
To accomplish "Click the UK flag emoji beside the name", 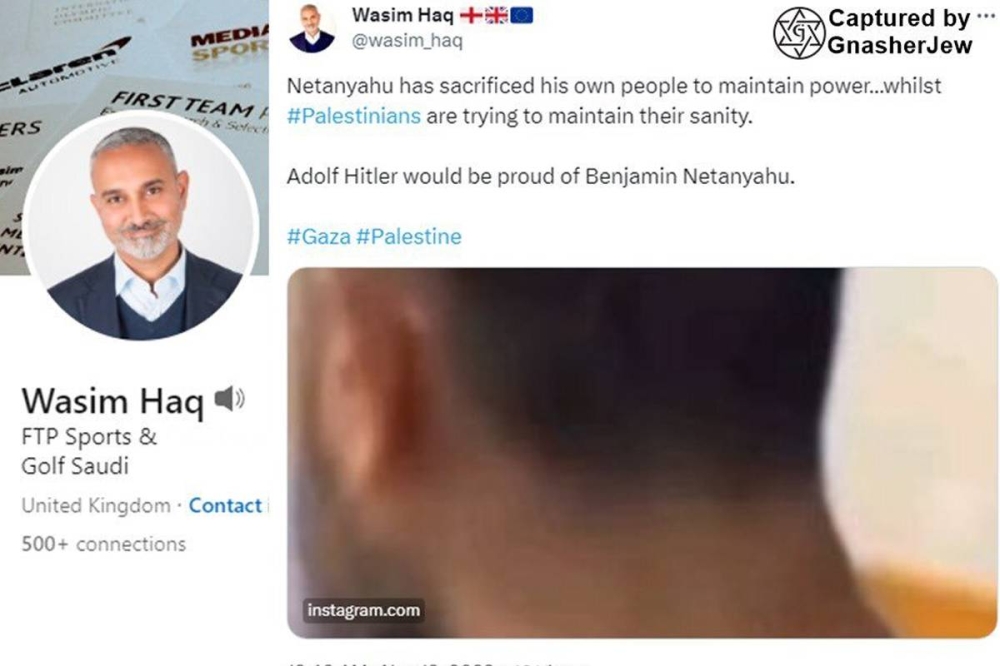I will click(x=496, y=15).
